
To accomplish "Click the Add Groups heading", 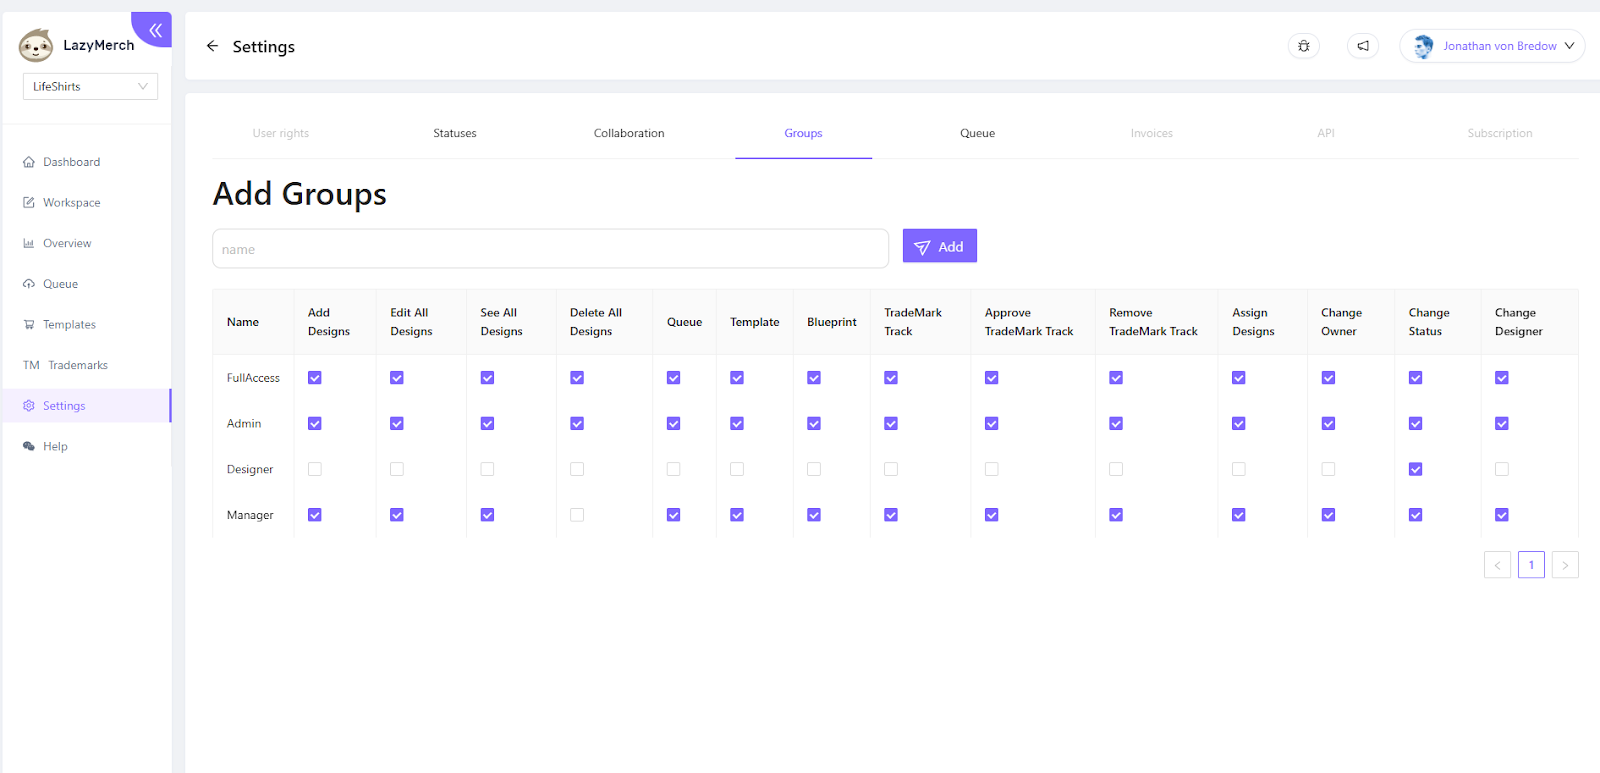I will [300, 194].
